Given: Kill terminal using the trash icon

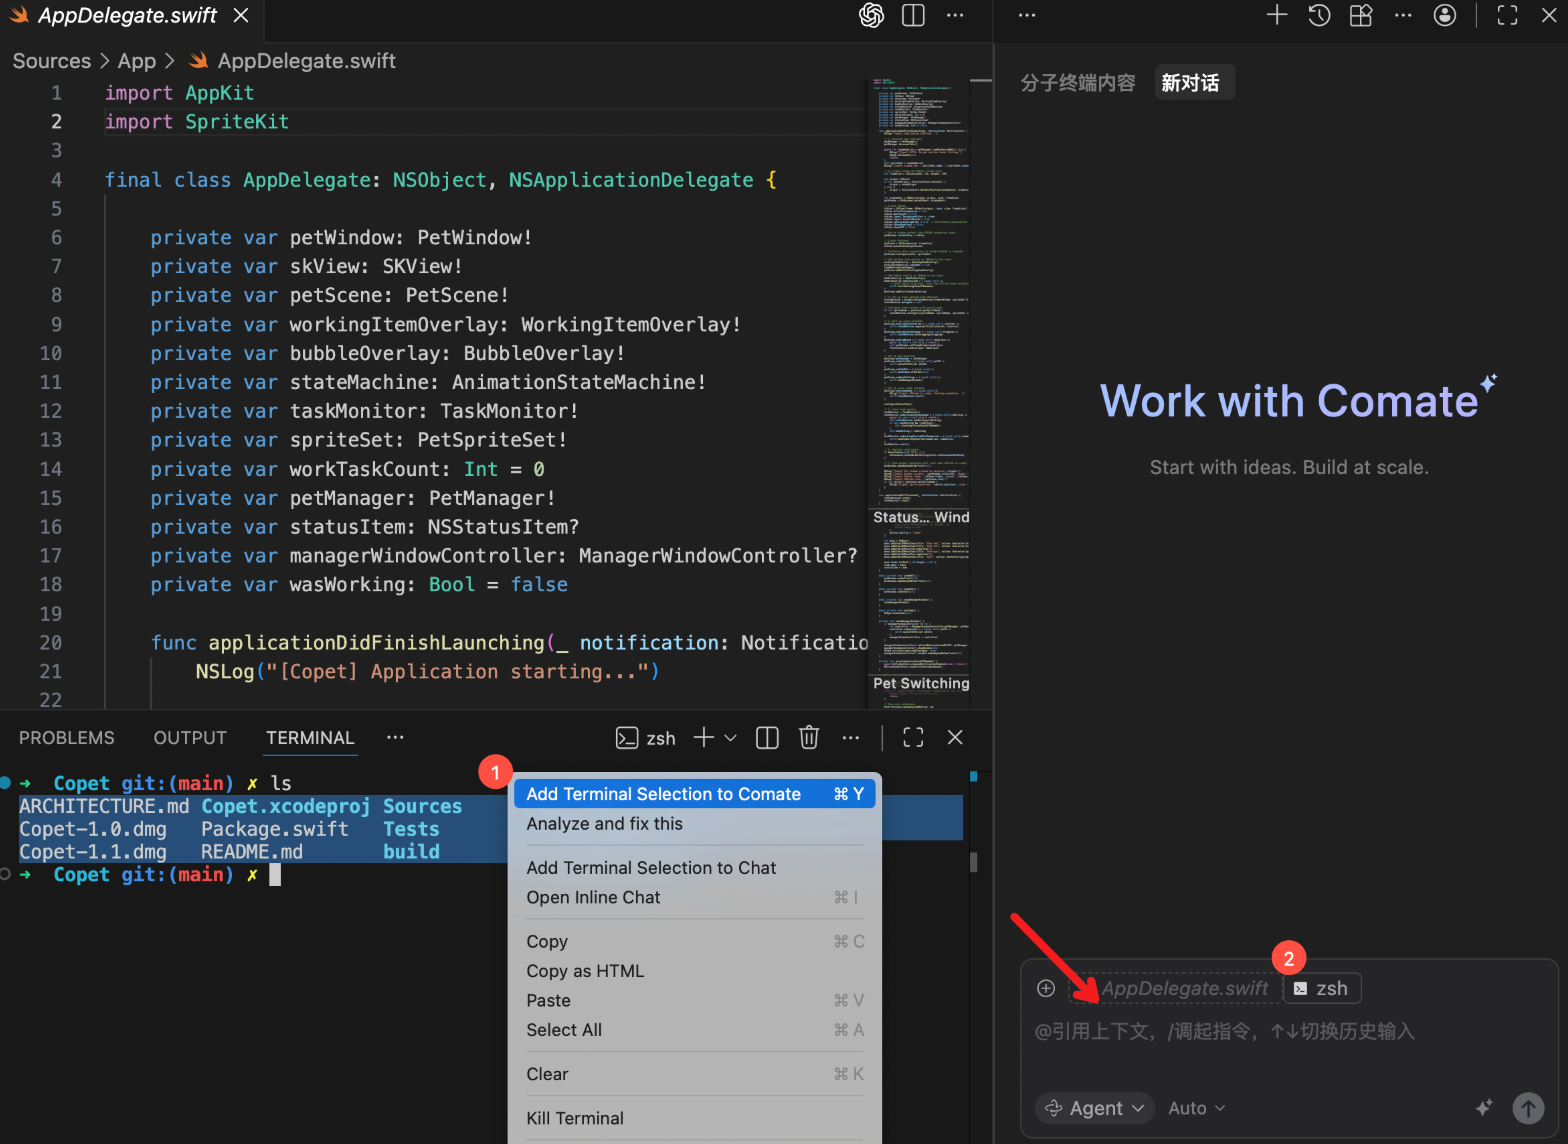Looking at the screenshot, I should point(809,737).
